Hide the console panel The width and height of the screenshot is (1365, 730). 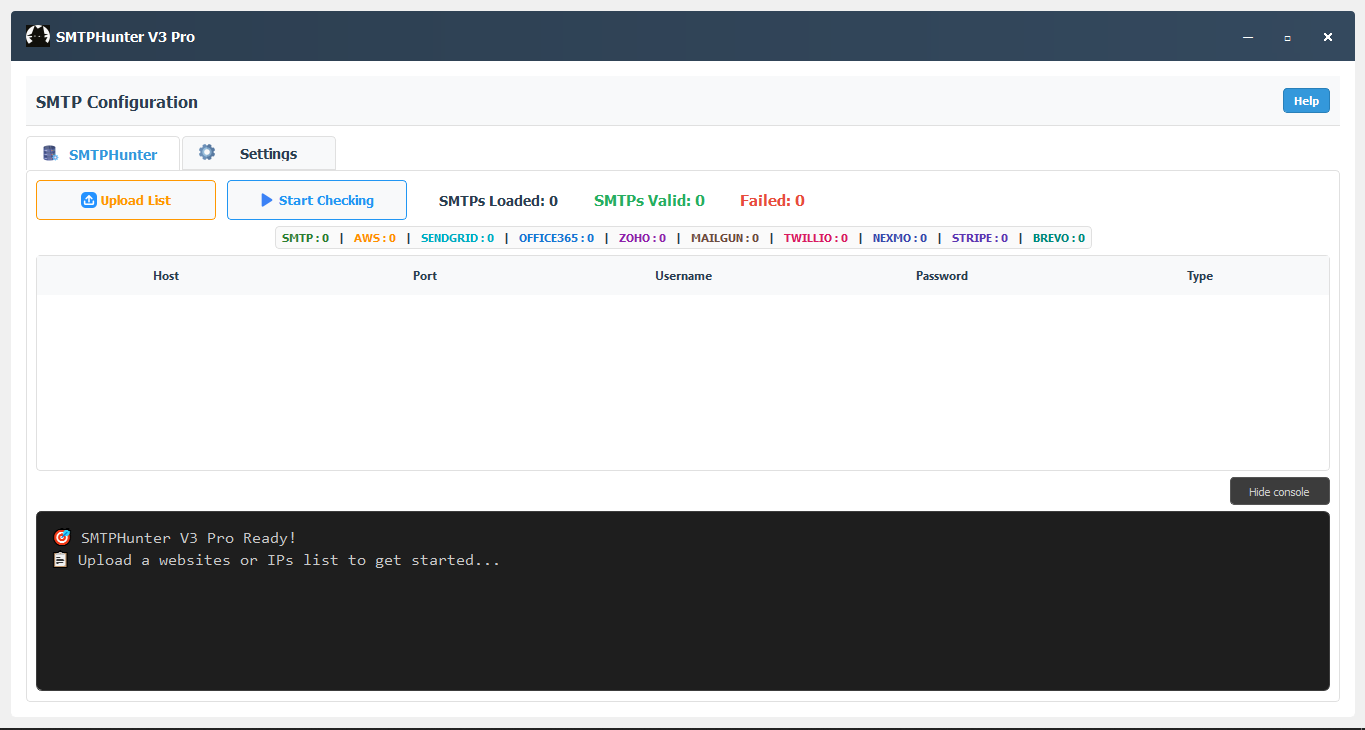1279,492
